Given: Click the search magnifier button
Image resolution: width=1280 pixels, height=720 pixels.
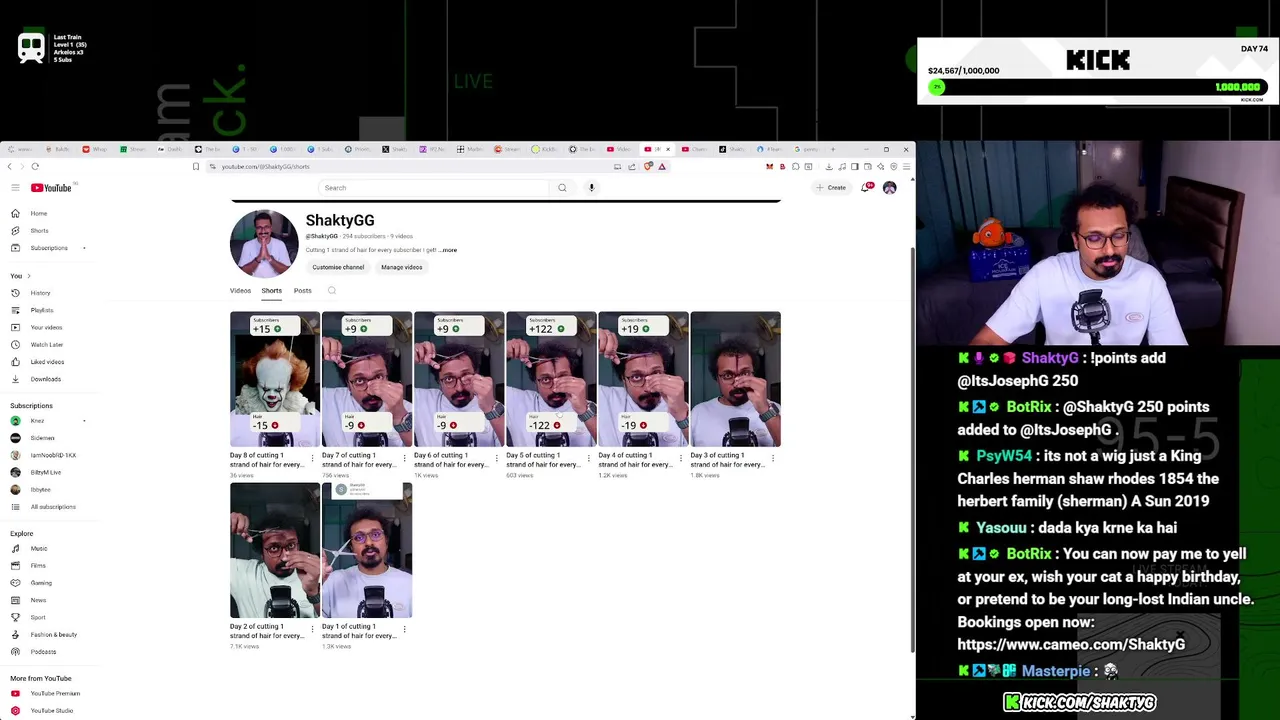Looking at the screenshot, I should [x=562, y=188].
